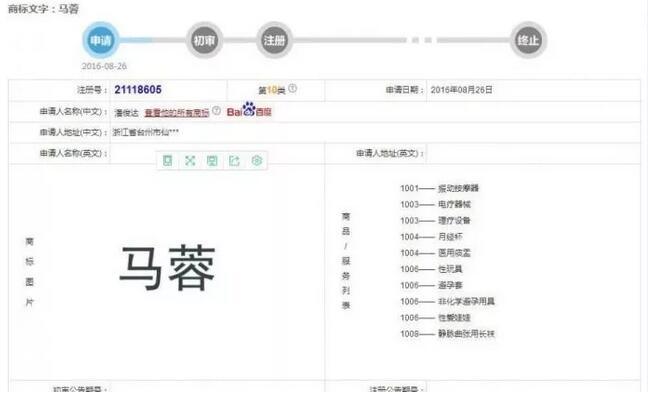Click the help icon beside 第10类
This screenshot has height=418, width=648.
[293, 89]
